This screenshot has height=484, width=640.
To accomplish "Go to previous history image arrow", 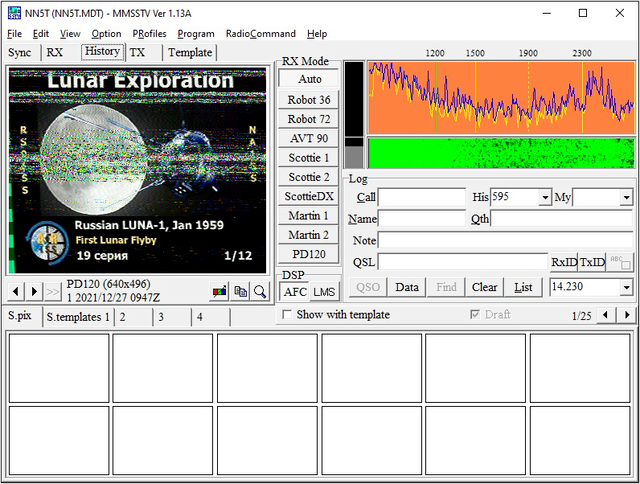I will coord(16,291).
